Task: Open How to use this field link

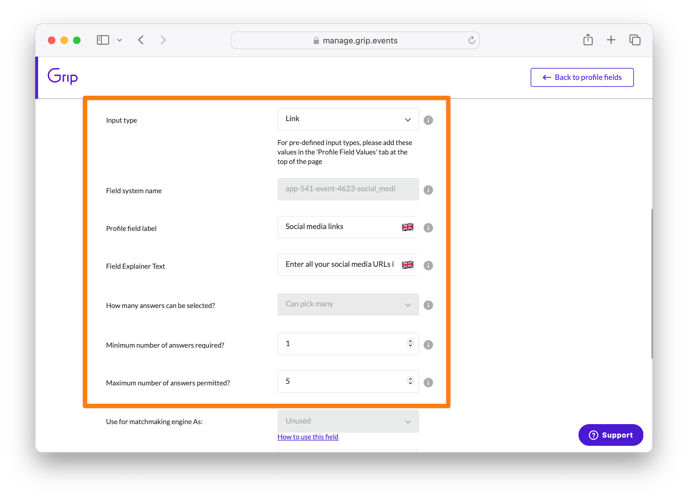Action: 308,437
